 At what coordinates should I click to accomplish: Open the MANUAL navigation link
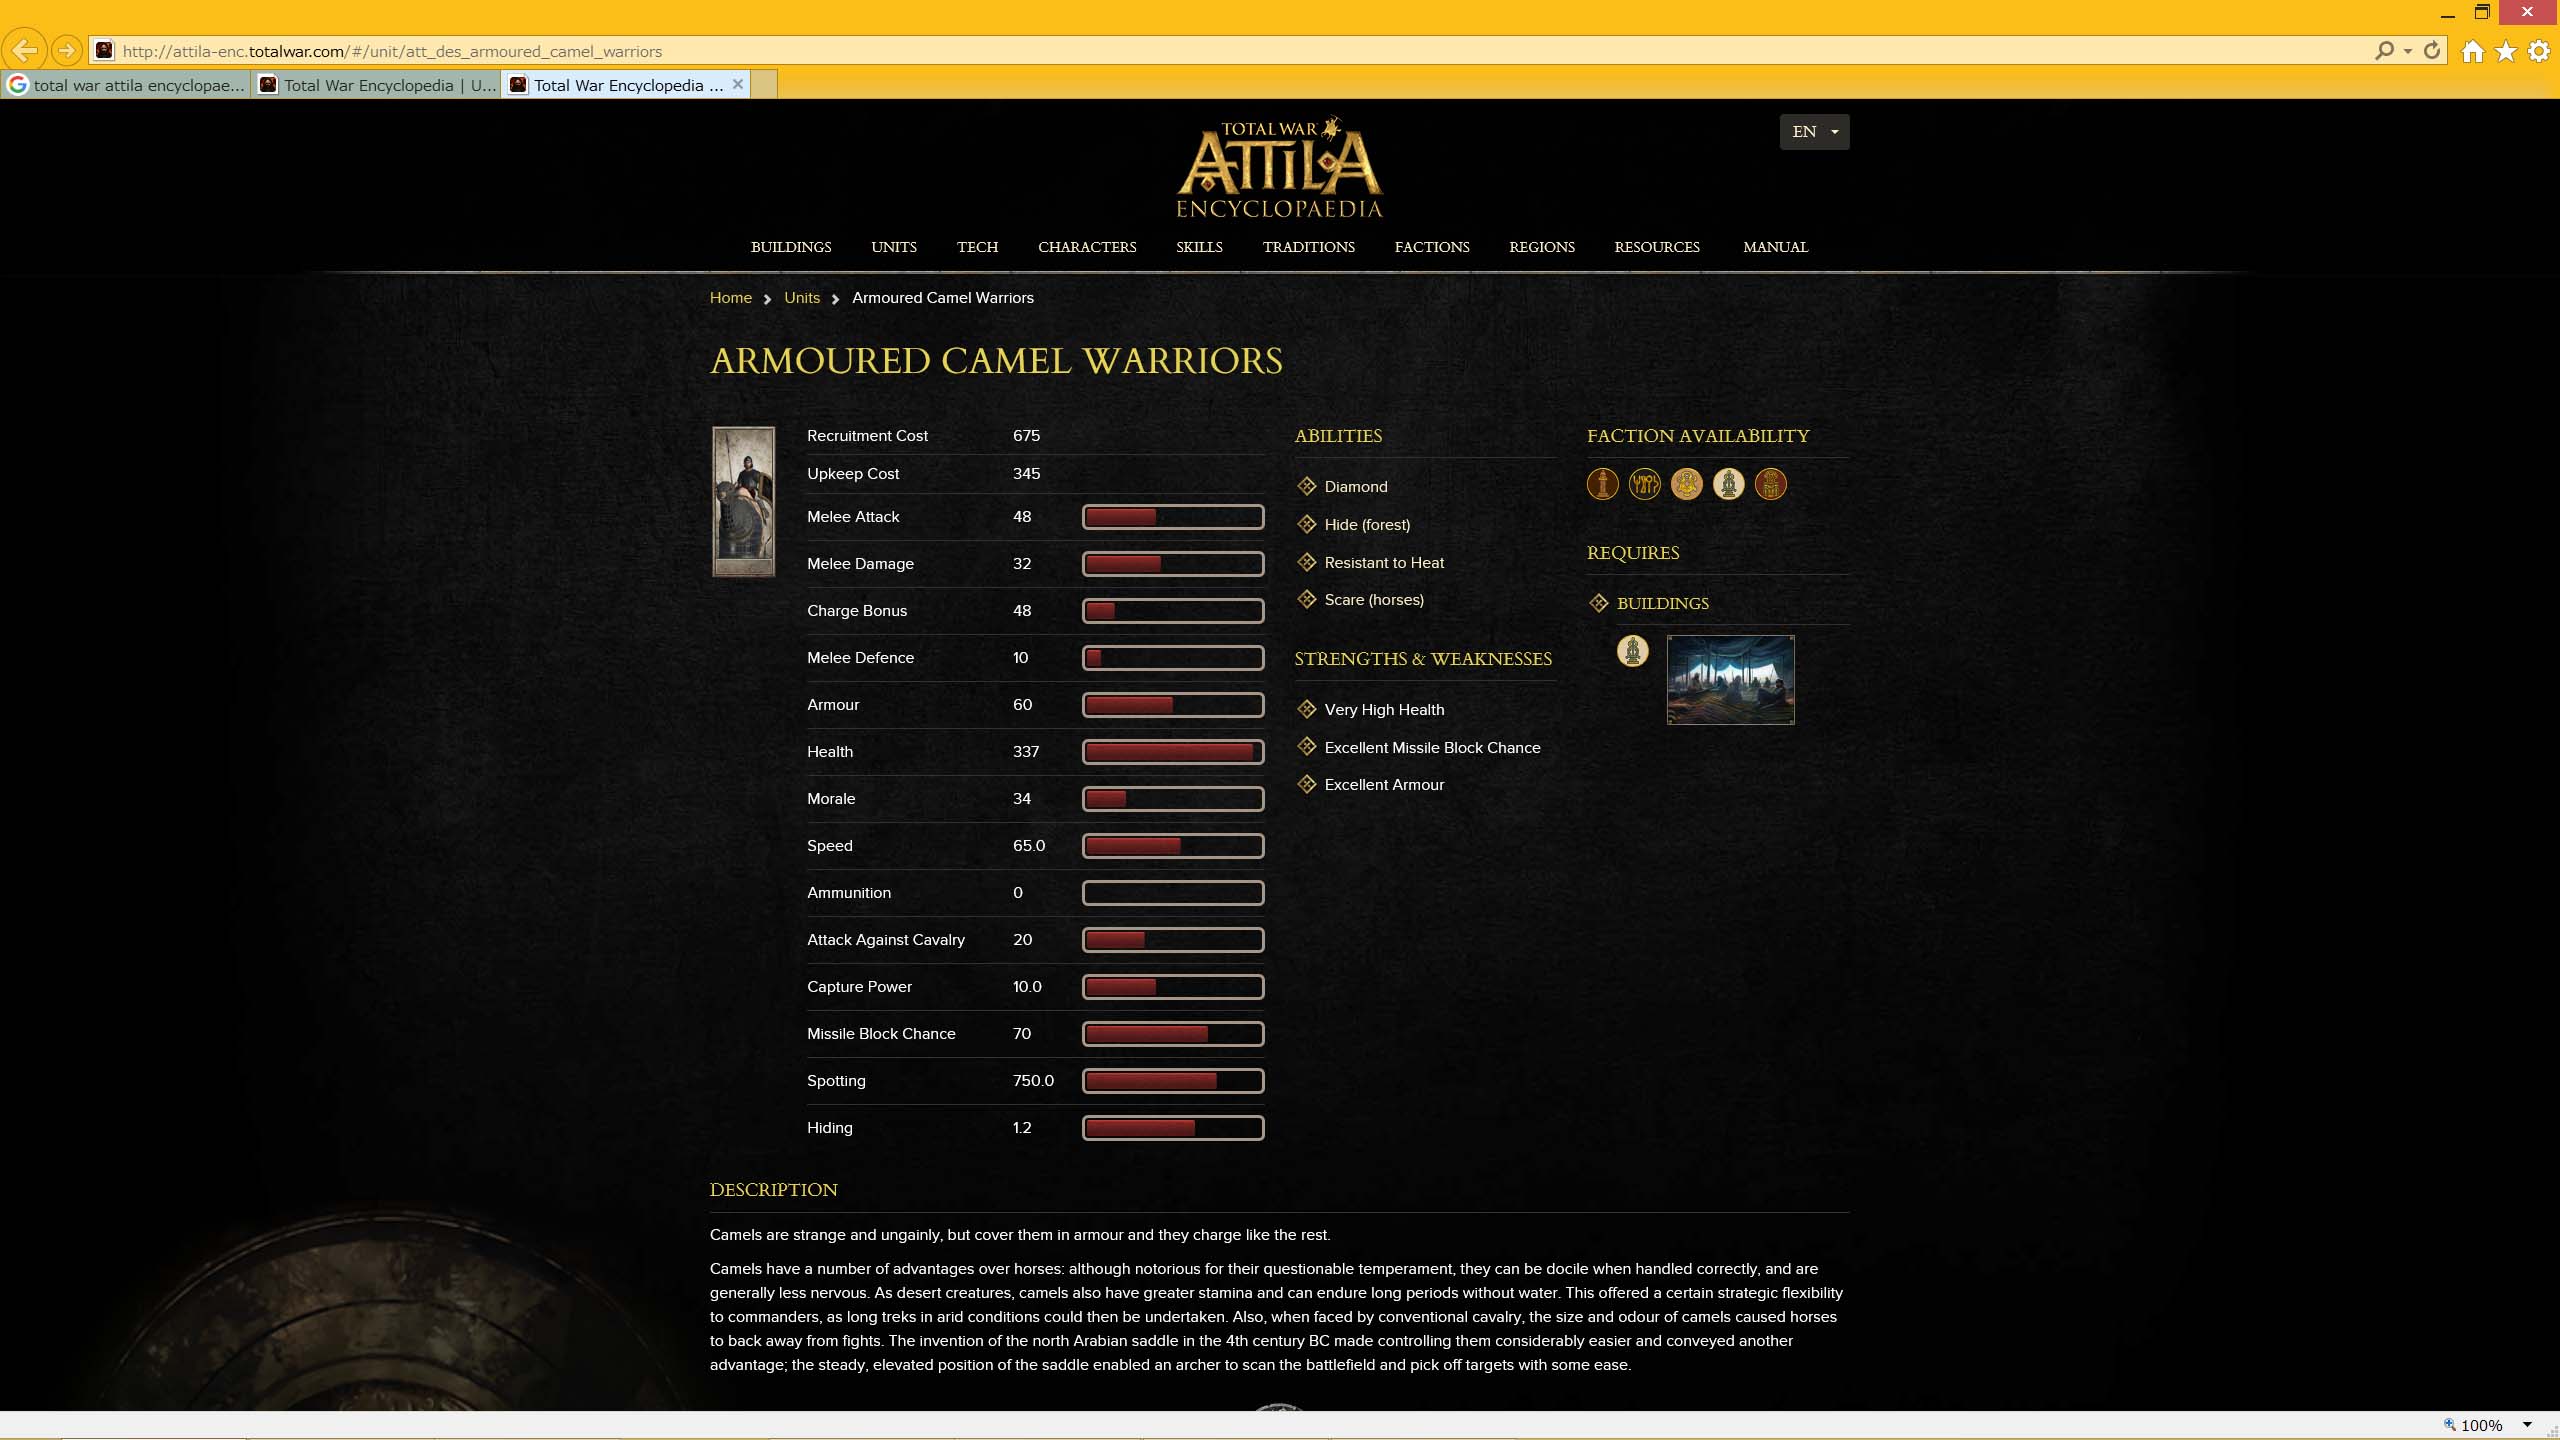[1775, 247]
